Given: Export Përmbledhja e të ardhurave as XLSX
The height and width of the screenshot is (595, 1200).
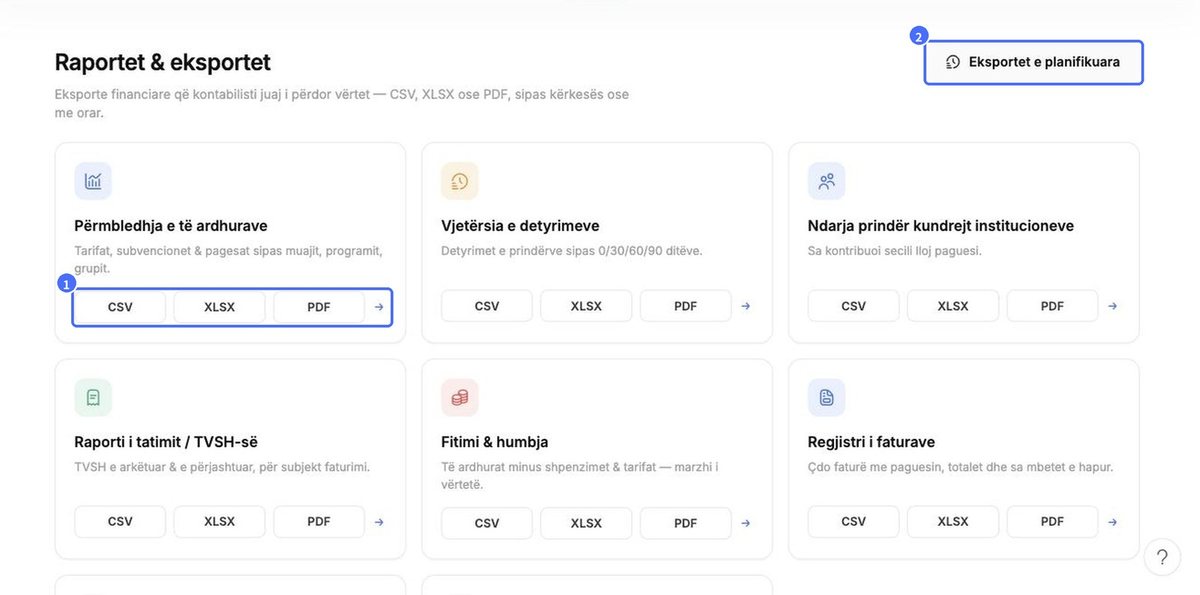Looking at the screenshot, I should (x=220, y=307).
